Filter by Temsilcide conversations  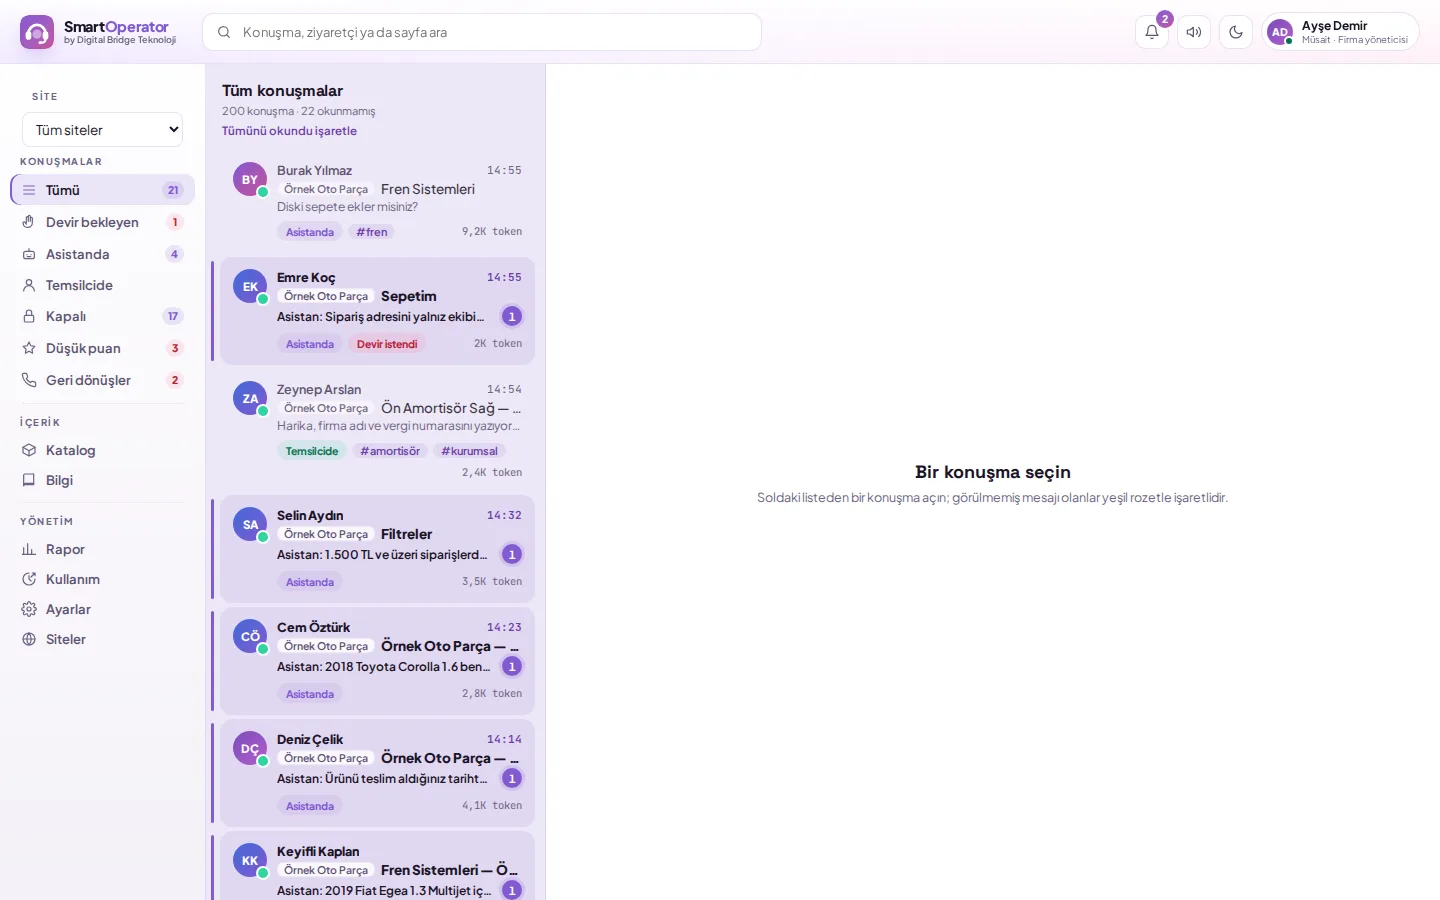[x=102, y=285]
